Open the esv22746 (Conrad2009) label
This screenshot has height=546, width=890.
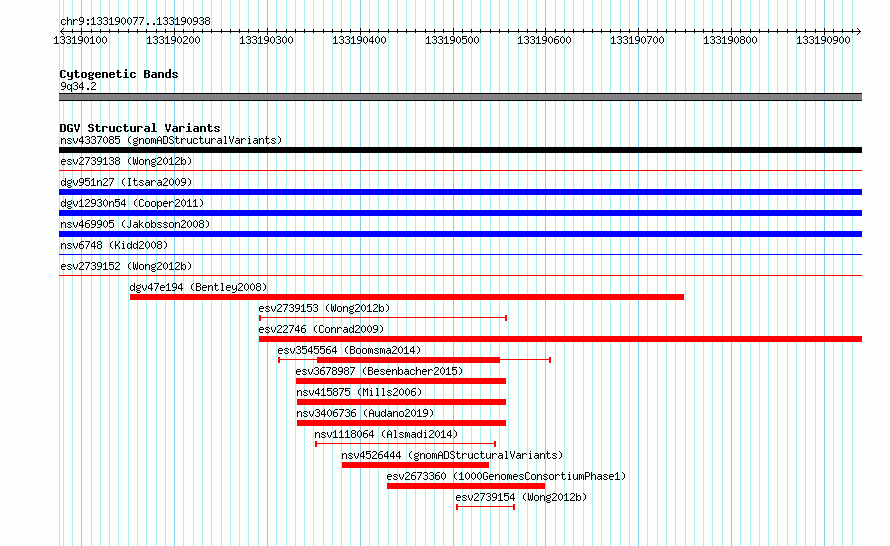coord(321,329)
